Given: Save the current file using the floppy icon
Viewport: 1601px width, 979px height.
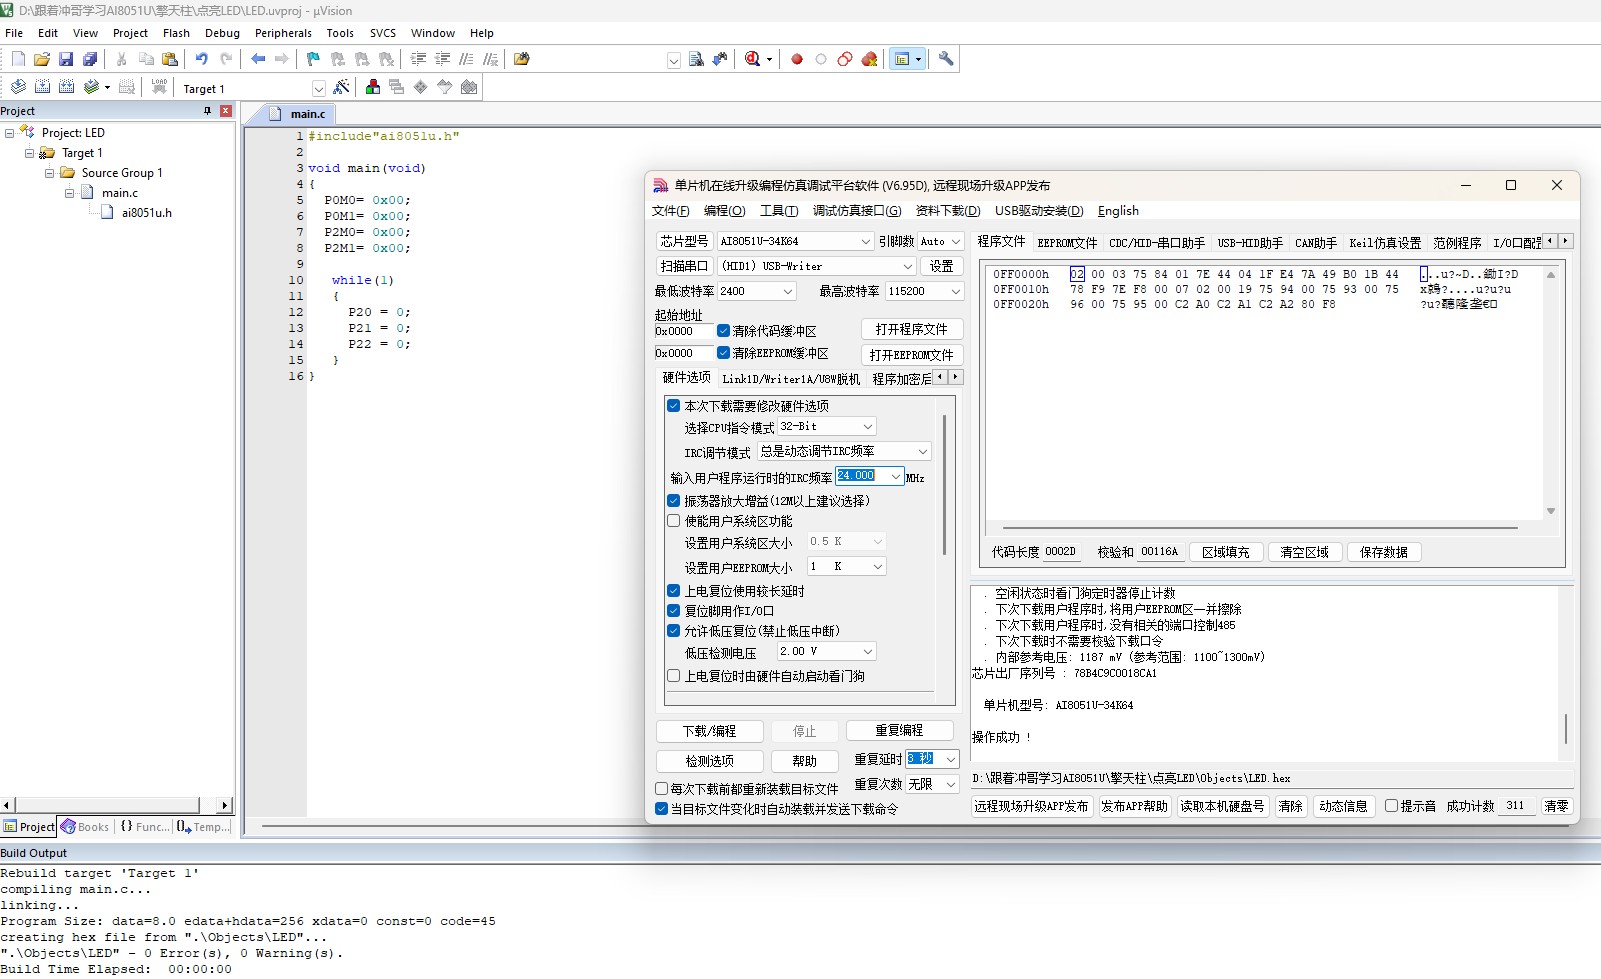Looking at the screenshot, I should 66,60.
